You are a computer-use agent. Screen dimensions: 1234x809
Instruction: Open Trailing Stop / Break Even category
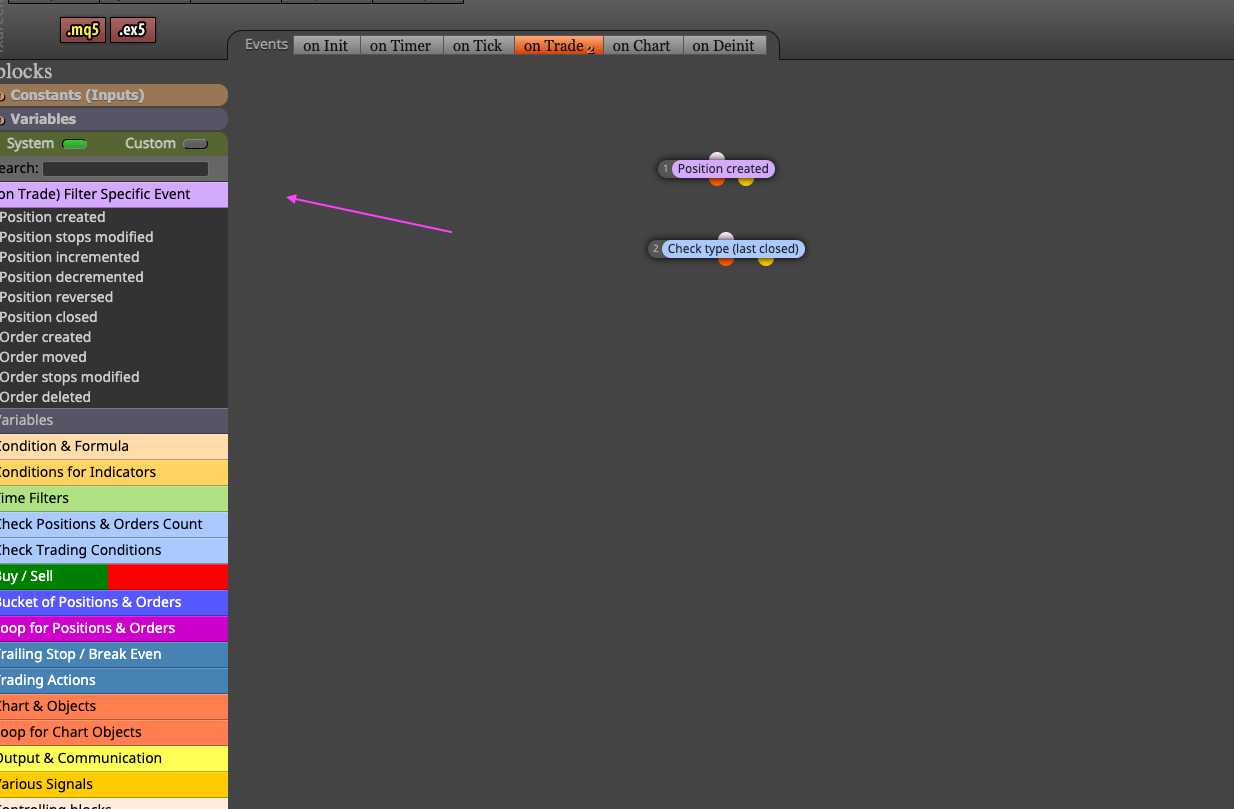[x=114, y=654]
